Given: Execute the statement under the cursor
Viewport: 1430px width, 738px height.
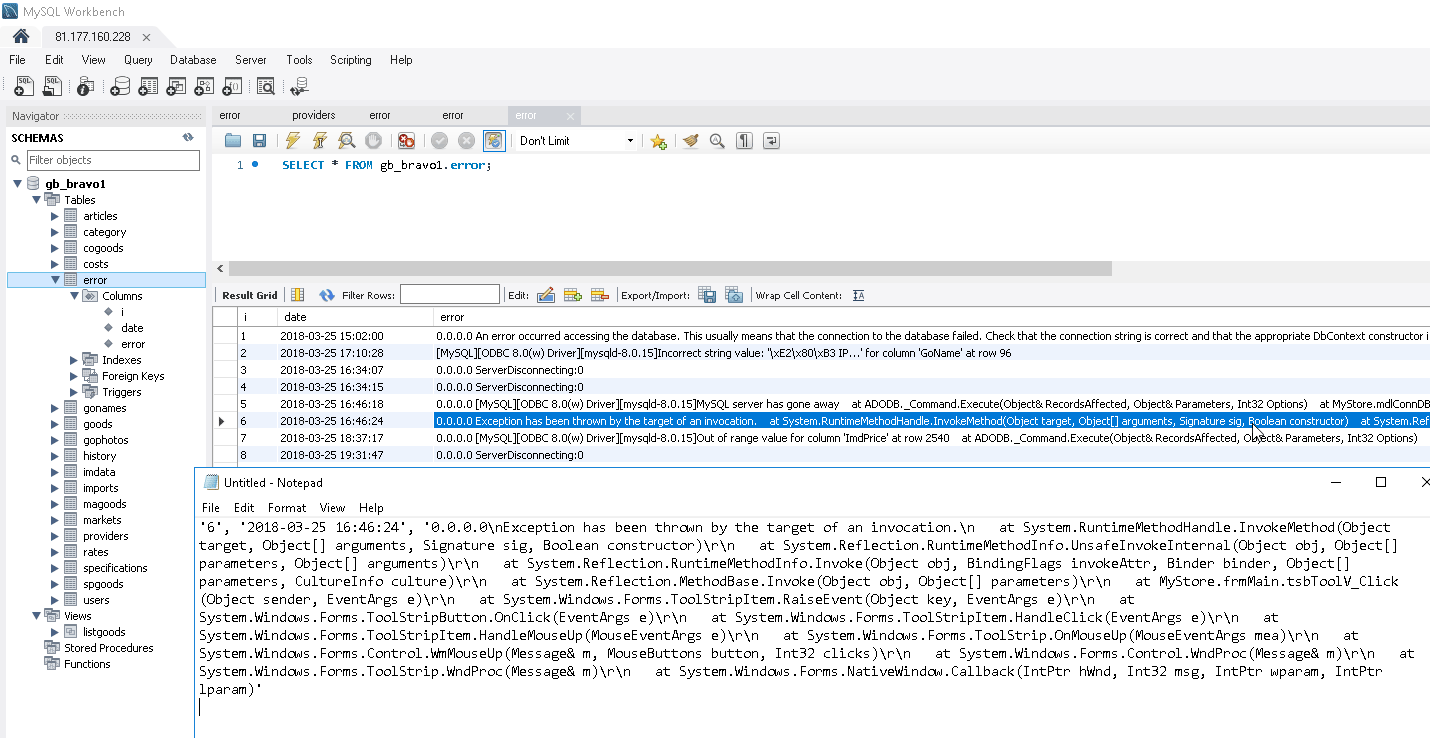Looking at the screenshot, I should pyautogui.click(x=320, y=141).
